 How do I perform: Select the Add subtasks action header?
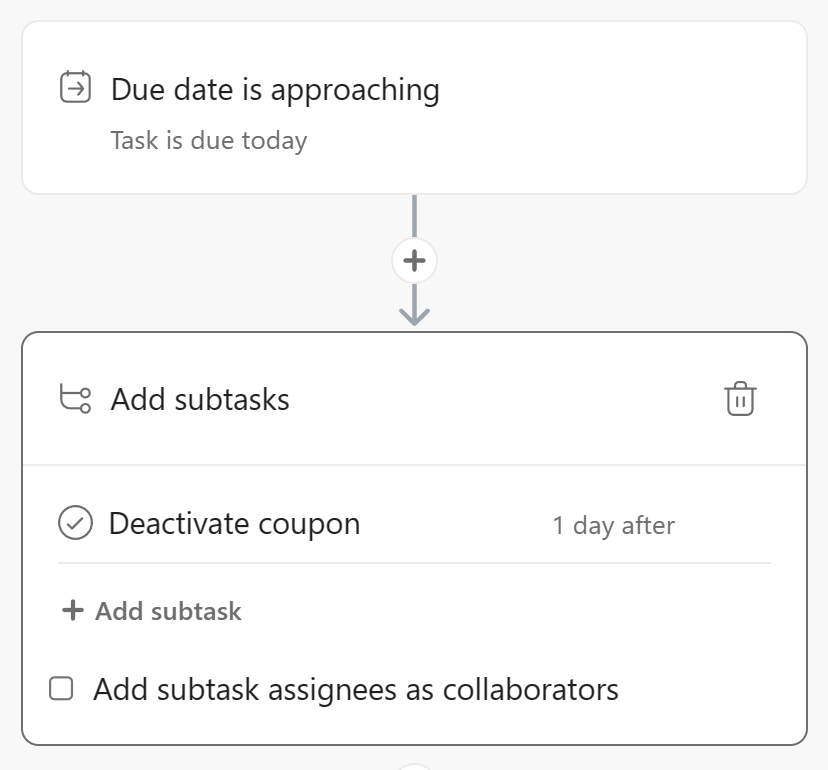(x=415, y=399)
